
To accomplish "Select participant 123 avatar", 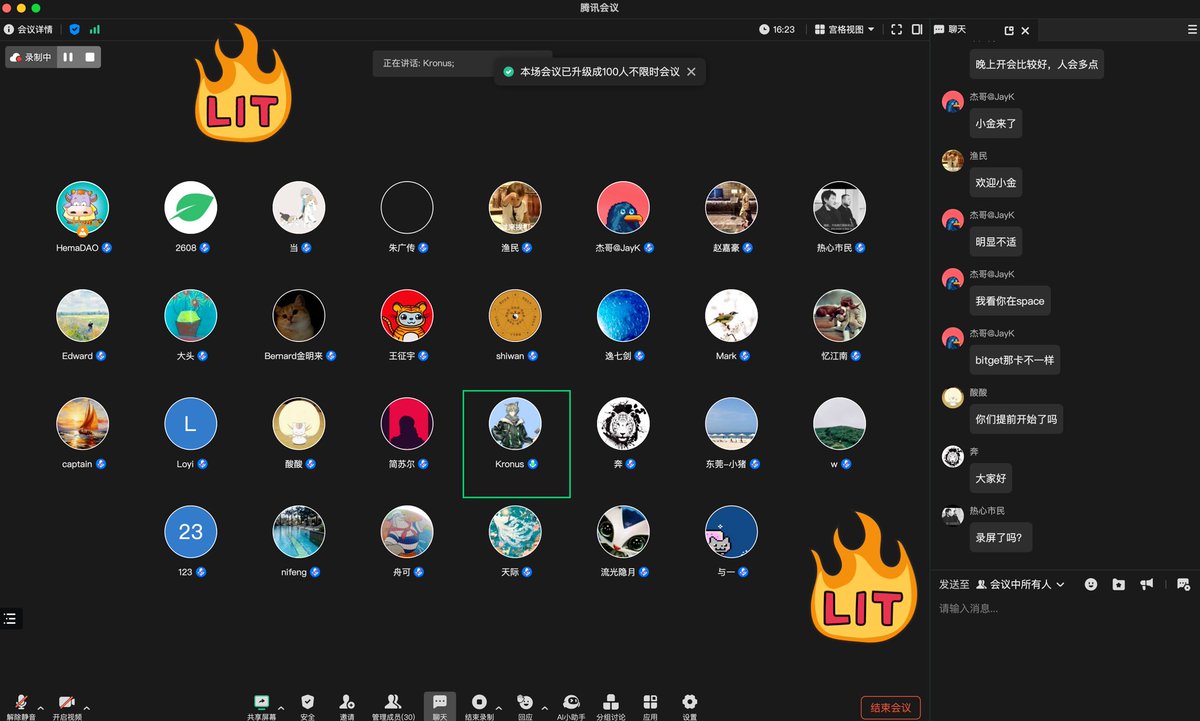I will [x=191, y=532].
